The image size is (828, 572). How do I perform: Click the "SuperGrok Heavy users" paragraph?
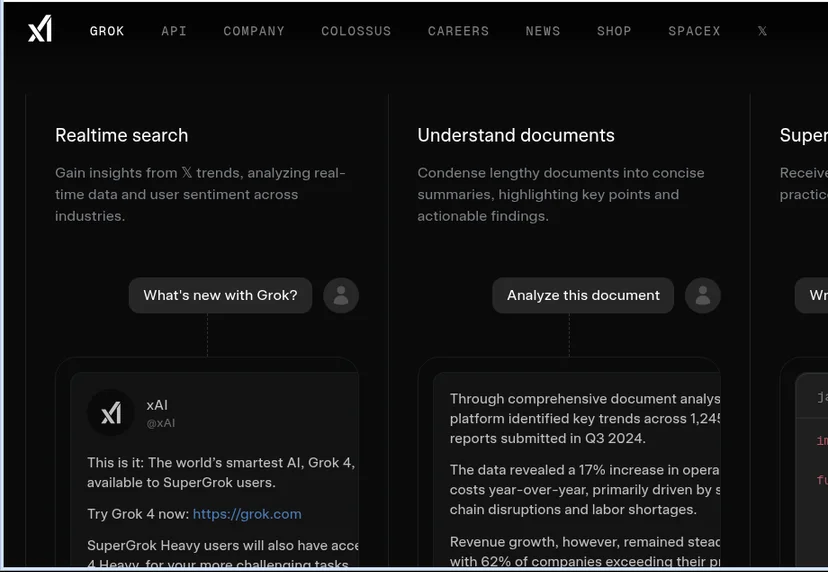[223, 554]
